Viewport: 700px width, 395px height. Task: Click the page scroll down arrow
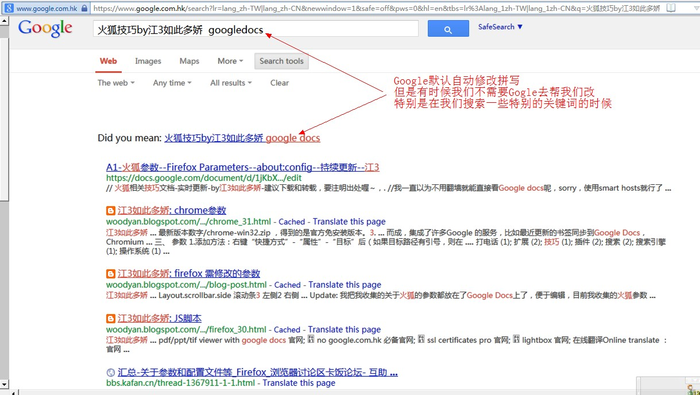pyautogui.click(x=4, y=383)
